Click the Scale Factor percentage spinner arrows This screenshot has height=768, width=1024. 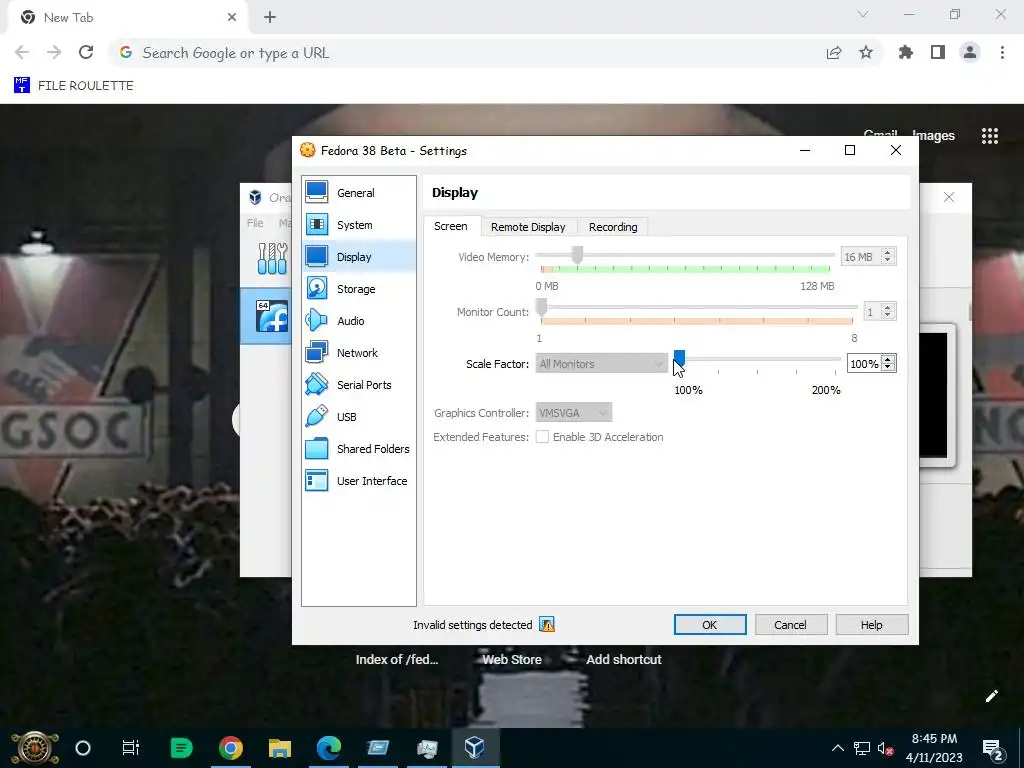887,364
